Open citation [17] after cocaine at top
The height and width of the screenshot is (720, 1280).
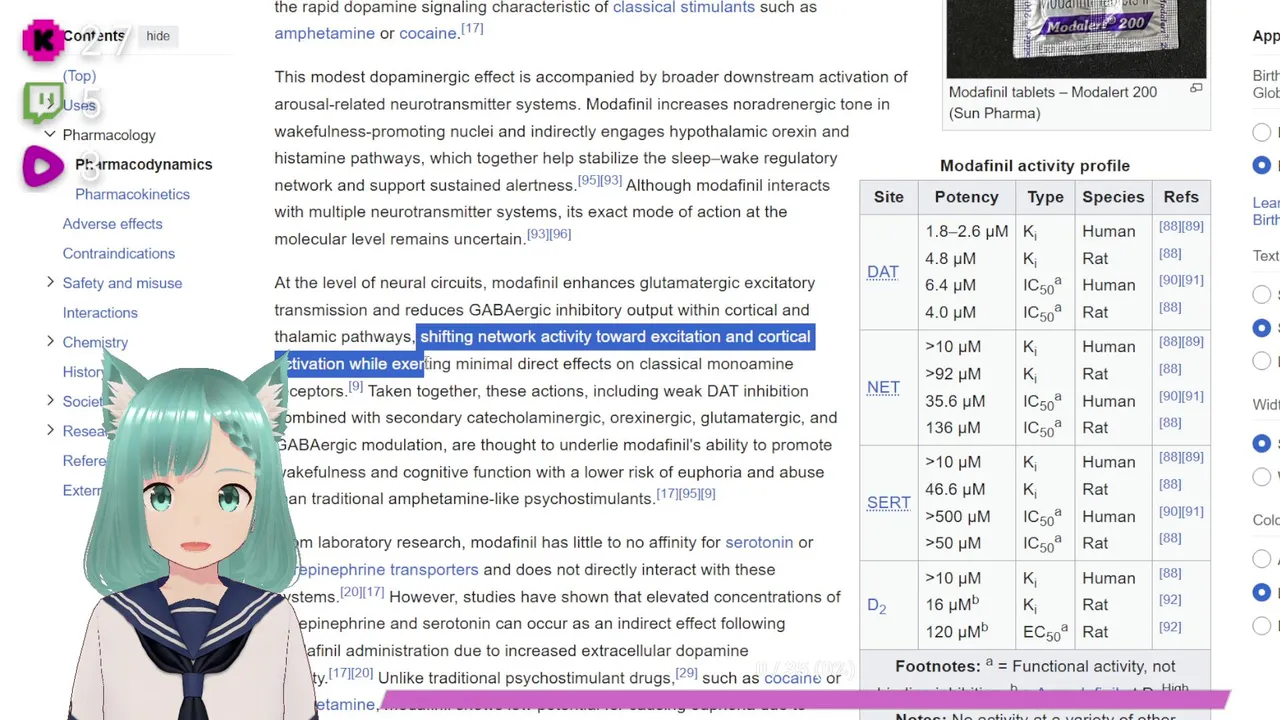click(x=472, y=28)
